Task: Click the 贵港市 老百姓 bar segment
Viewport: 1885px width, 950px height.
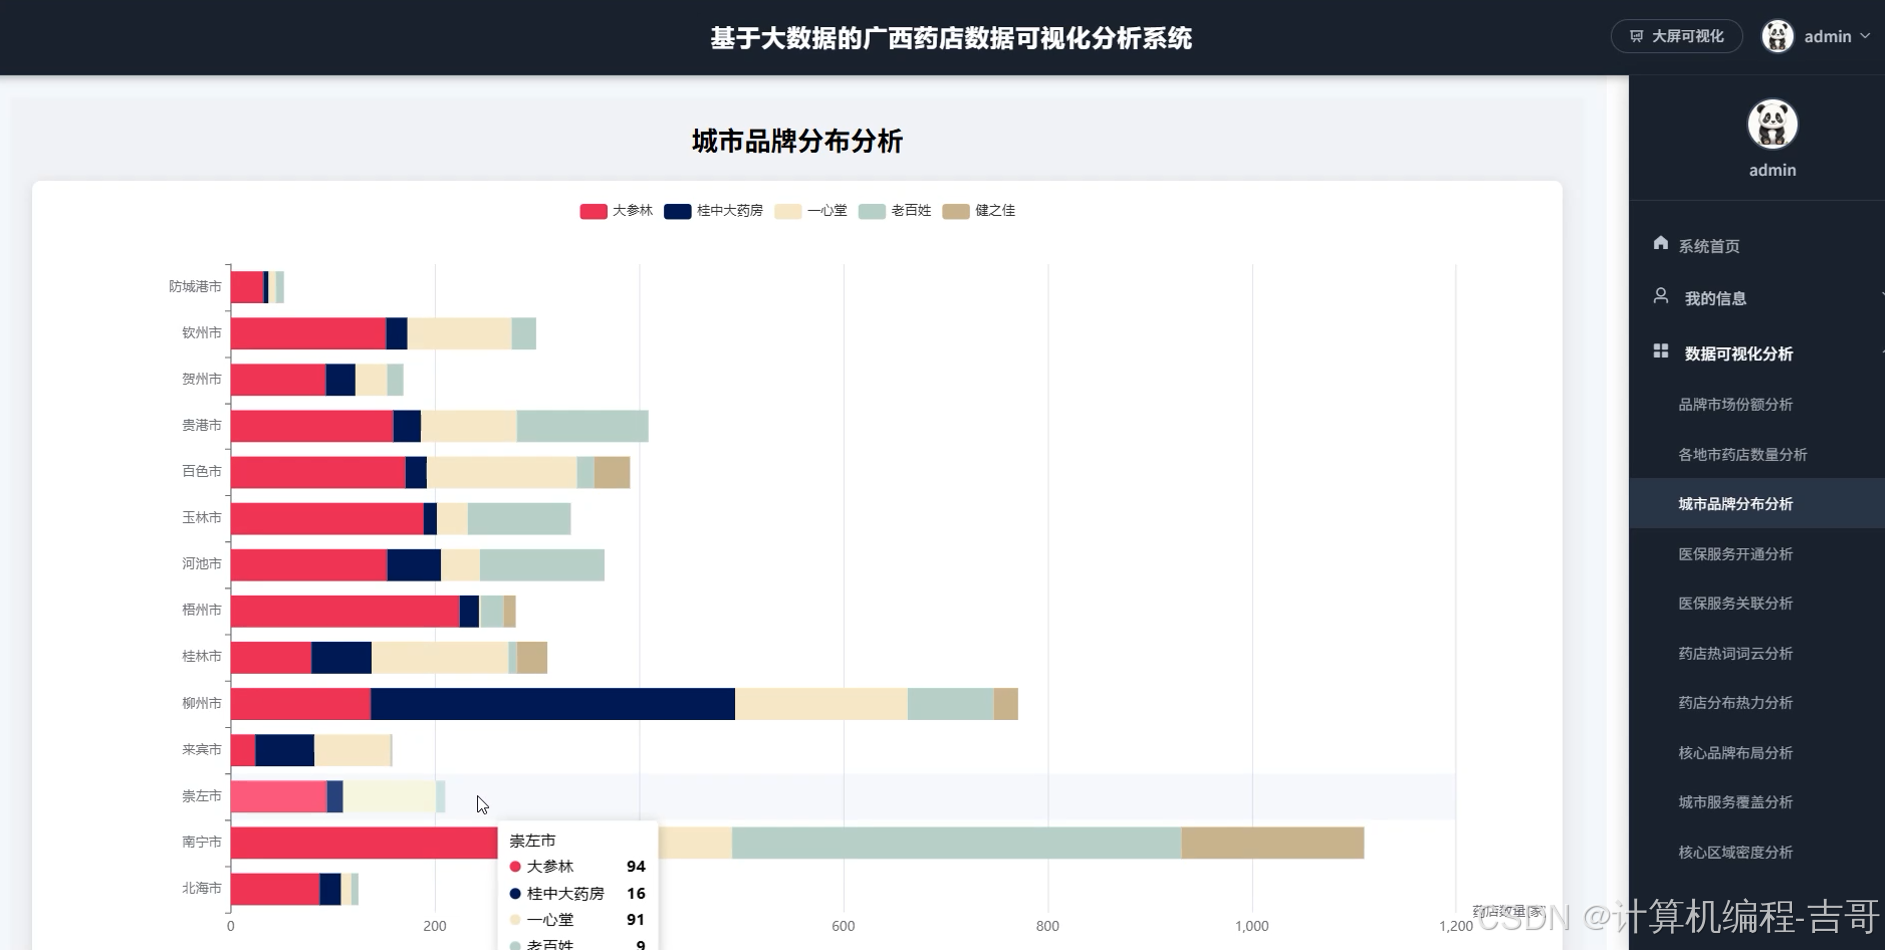Action: tap(582, 426)
